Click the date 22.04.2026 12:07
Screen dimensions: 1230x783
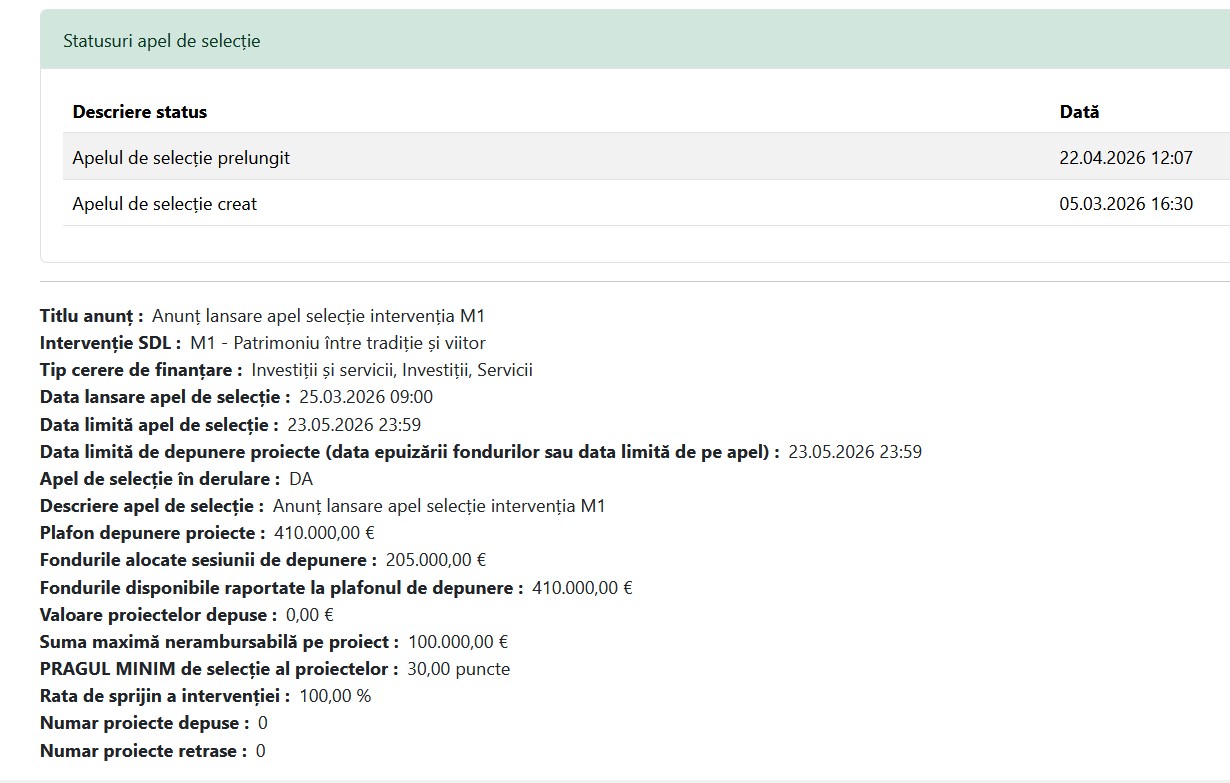click(x=1126, y=158)
